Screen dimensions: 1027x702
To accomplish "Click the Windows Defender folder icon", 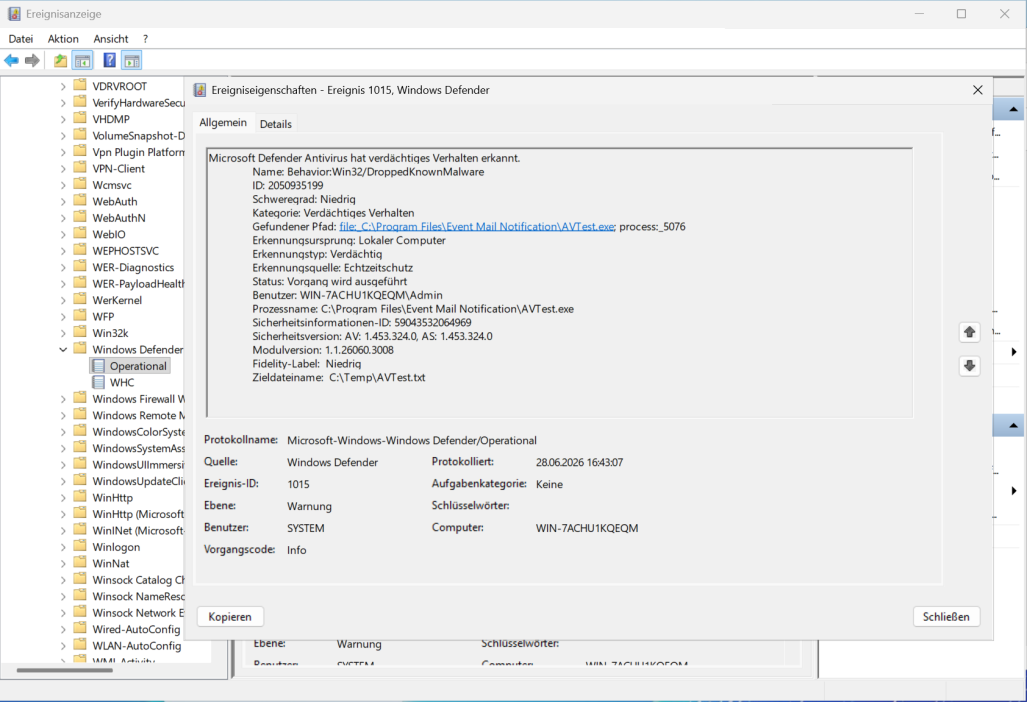I will (80, 348).
